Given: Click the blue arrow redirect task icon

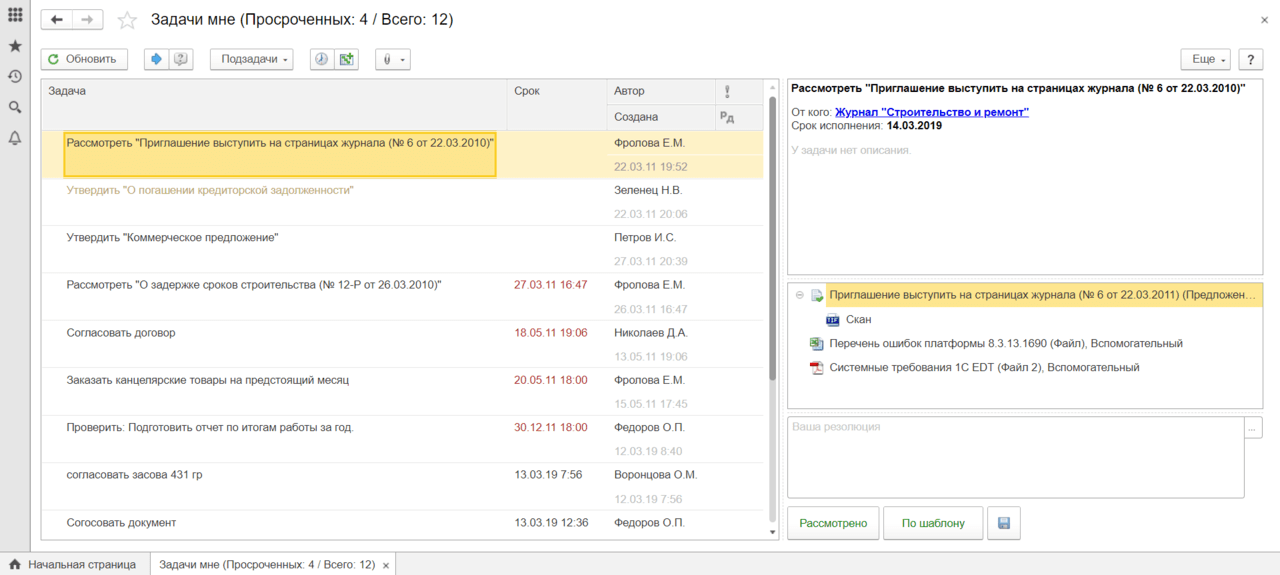Looking at the screenshot, I should pos(156,60).
